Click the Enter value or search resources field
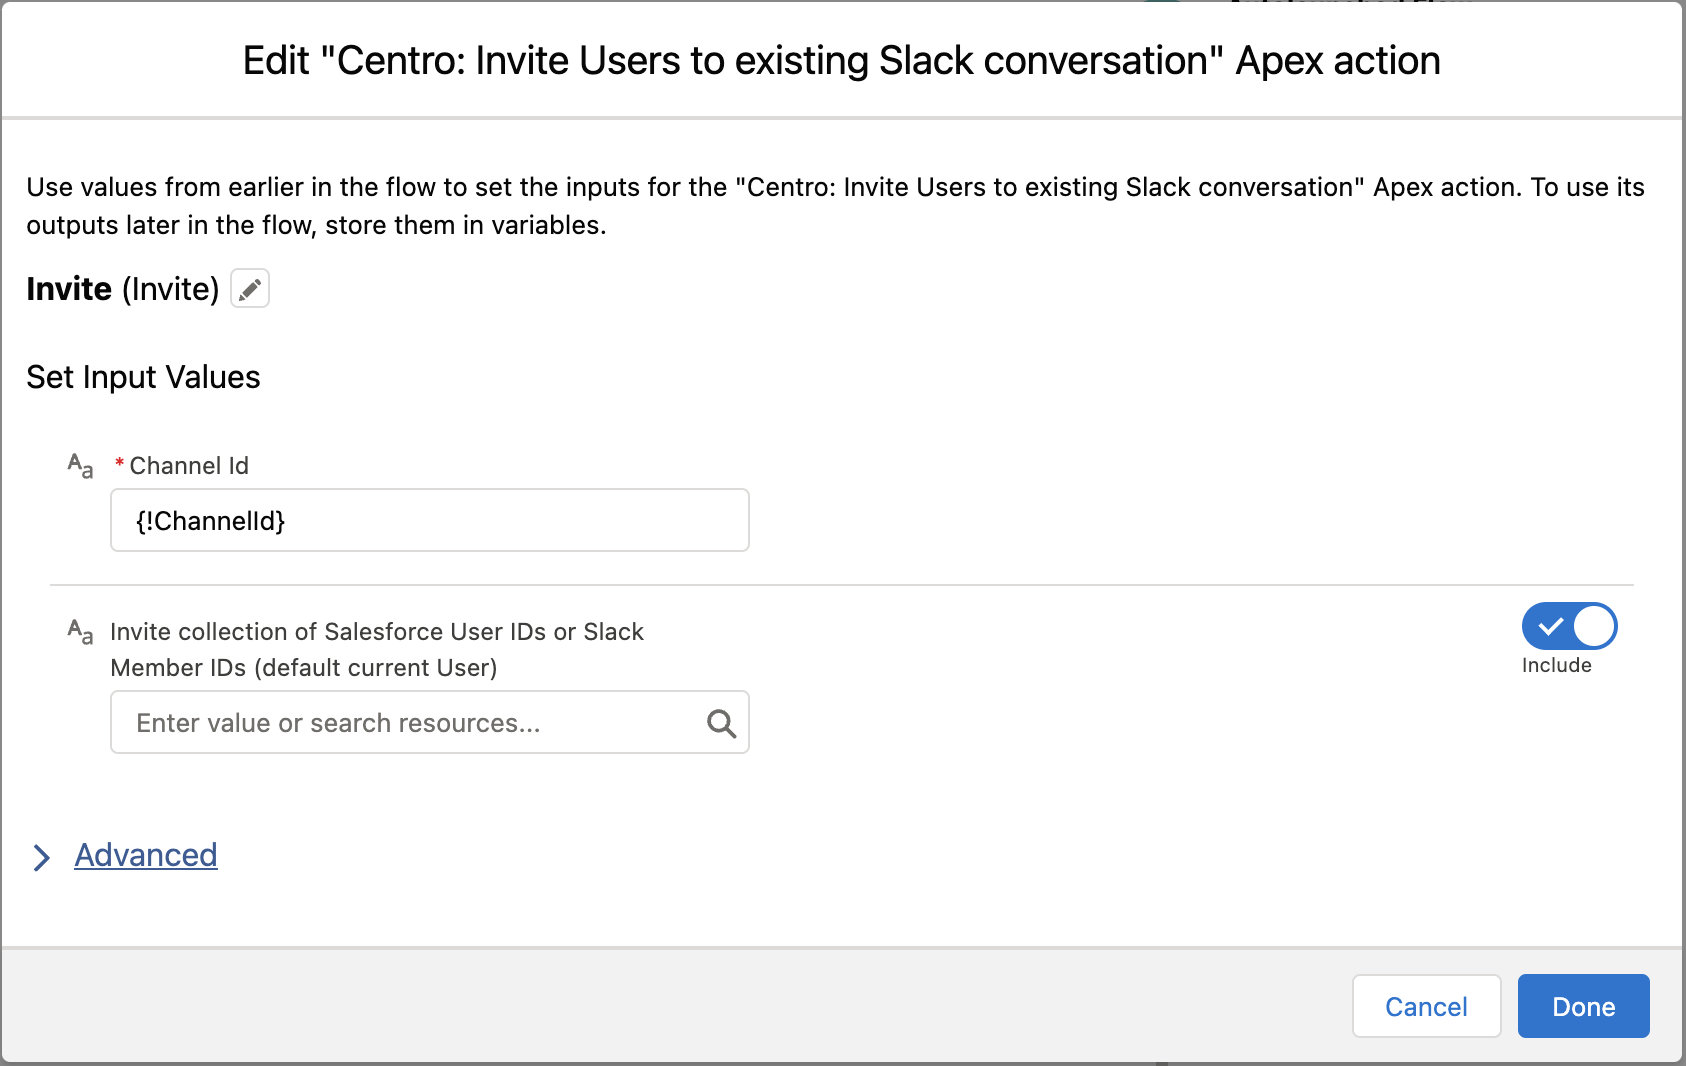This screenshot has height=1066, width=1686. click(400, 722)
